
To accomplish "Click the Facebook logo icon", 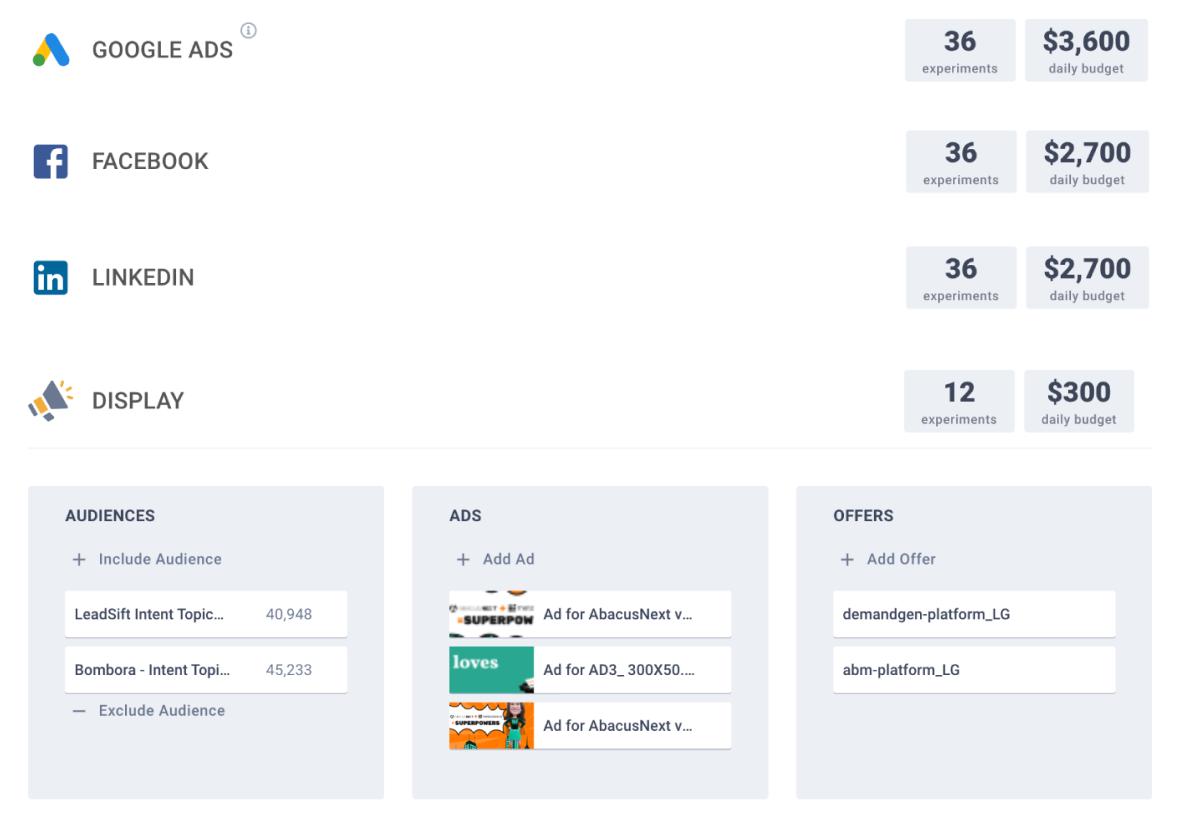I will [51, 161].
